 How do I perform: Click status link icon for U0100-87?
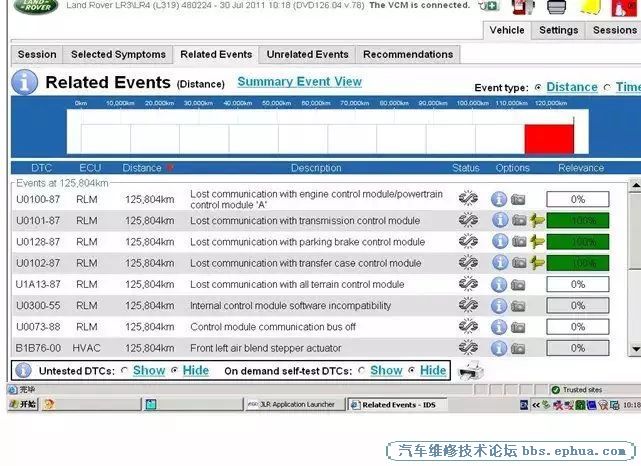[468, 199]
